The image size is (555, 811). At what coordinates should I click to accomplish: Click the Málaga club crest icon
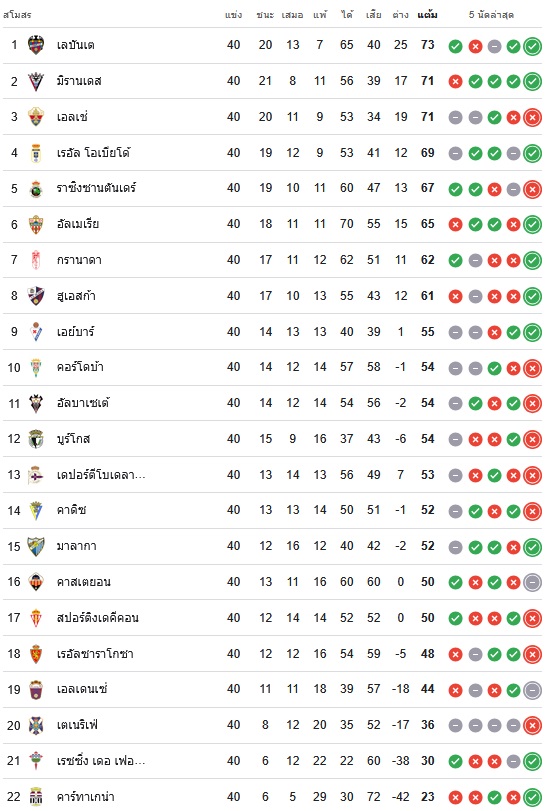[x=36, y=546]
